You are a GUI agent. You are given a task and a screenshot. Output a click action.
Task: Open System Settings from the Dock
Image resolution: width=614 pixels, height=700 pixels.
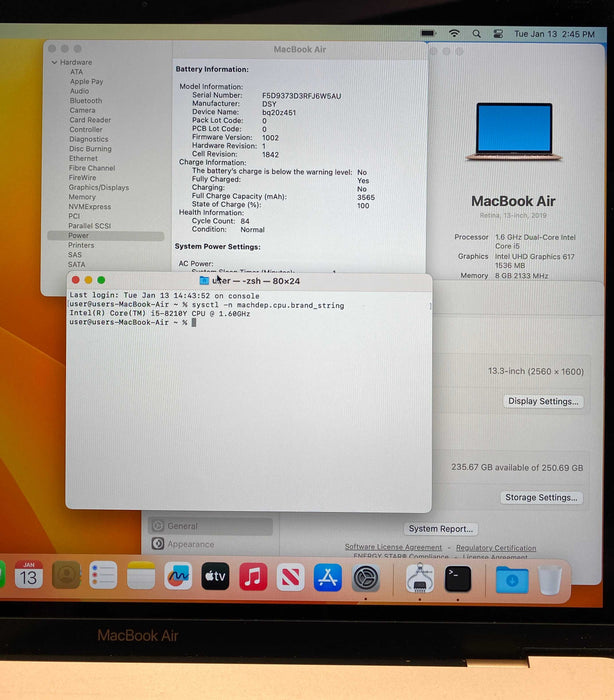[366, 578]
